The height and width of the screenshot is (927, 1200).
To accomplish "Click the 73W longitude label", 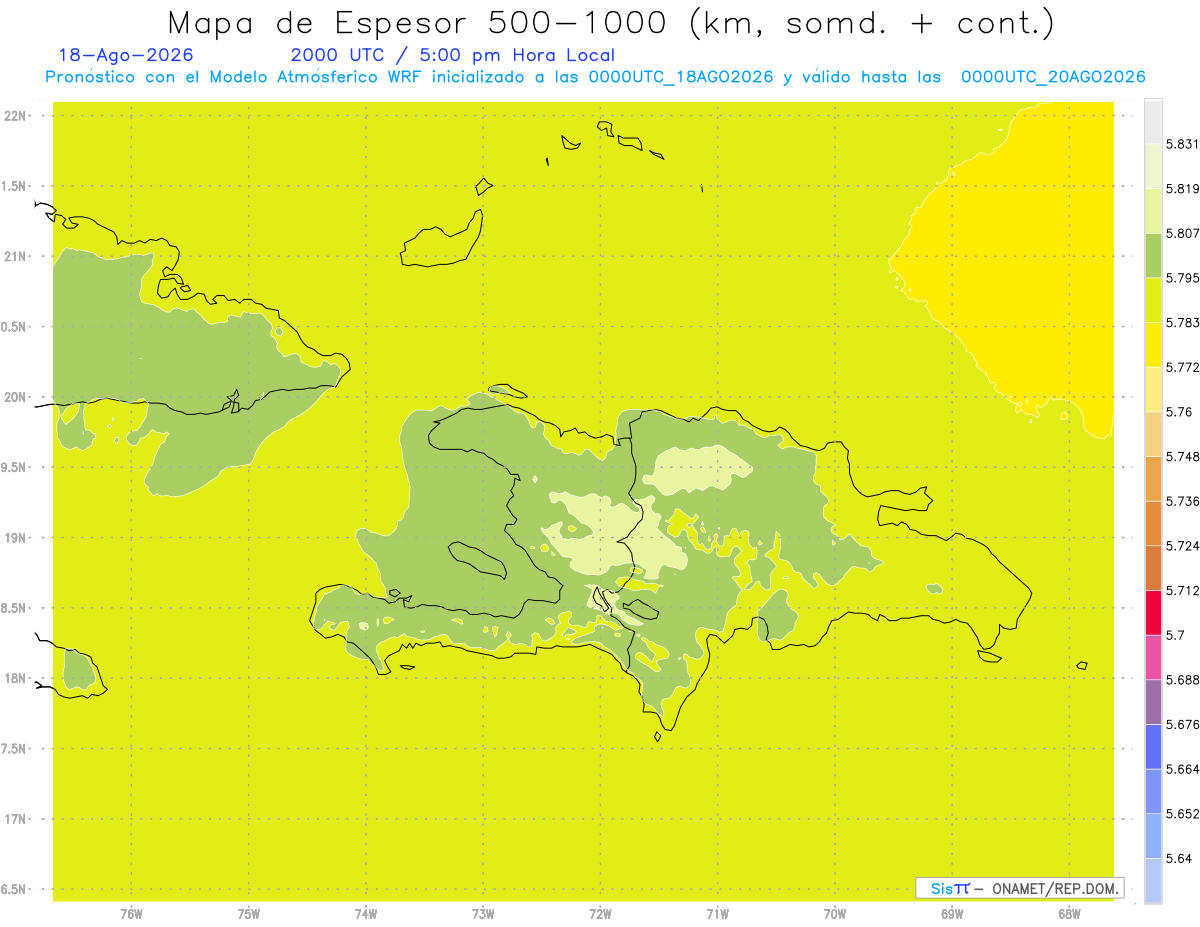I will point(483,913).
